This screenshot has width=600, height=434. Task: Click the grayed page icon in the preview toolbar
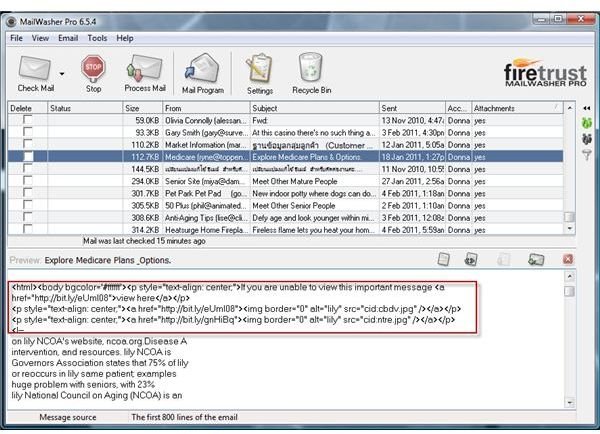tap(503, 259)
